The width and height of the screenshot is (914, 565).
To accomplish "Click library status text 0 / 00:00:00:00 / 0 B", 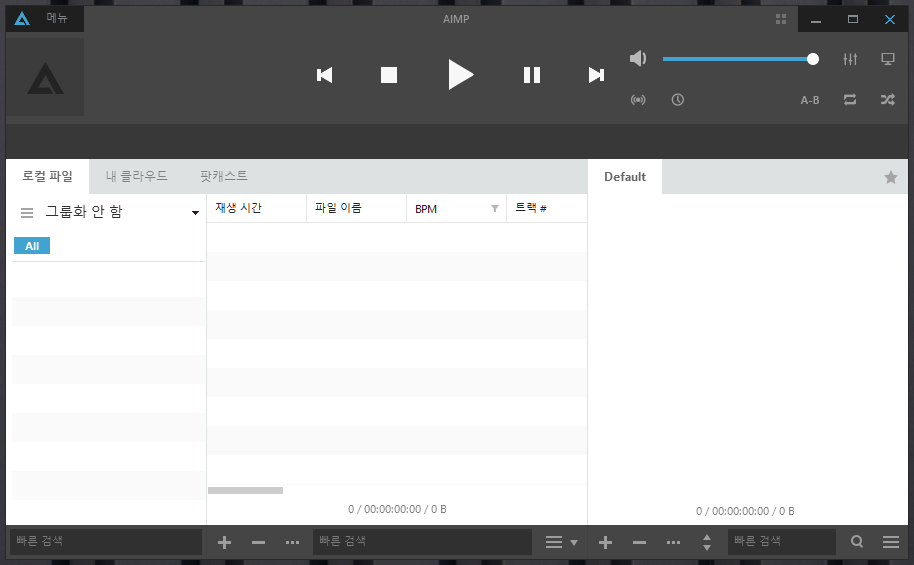I will [397, 509].
